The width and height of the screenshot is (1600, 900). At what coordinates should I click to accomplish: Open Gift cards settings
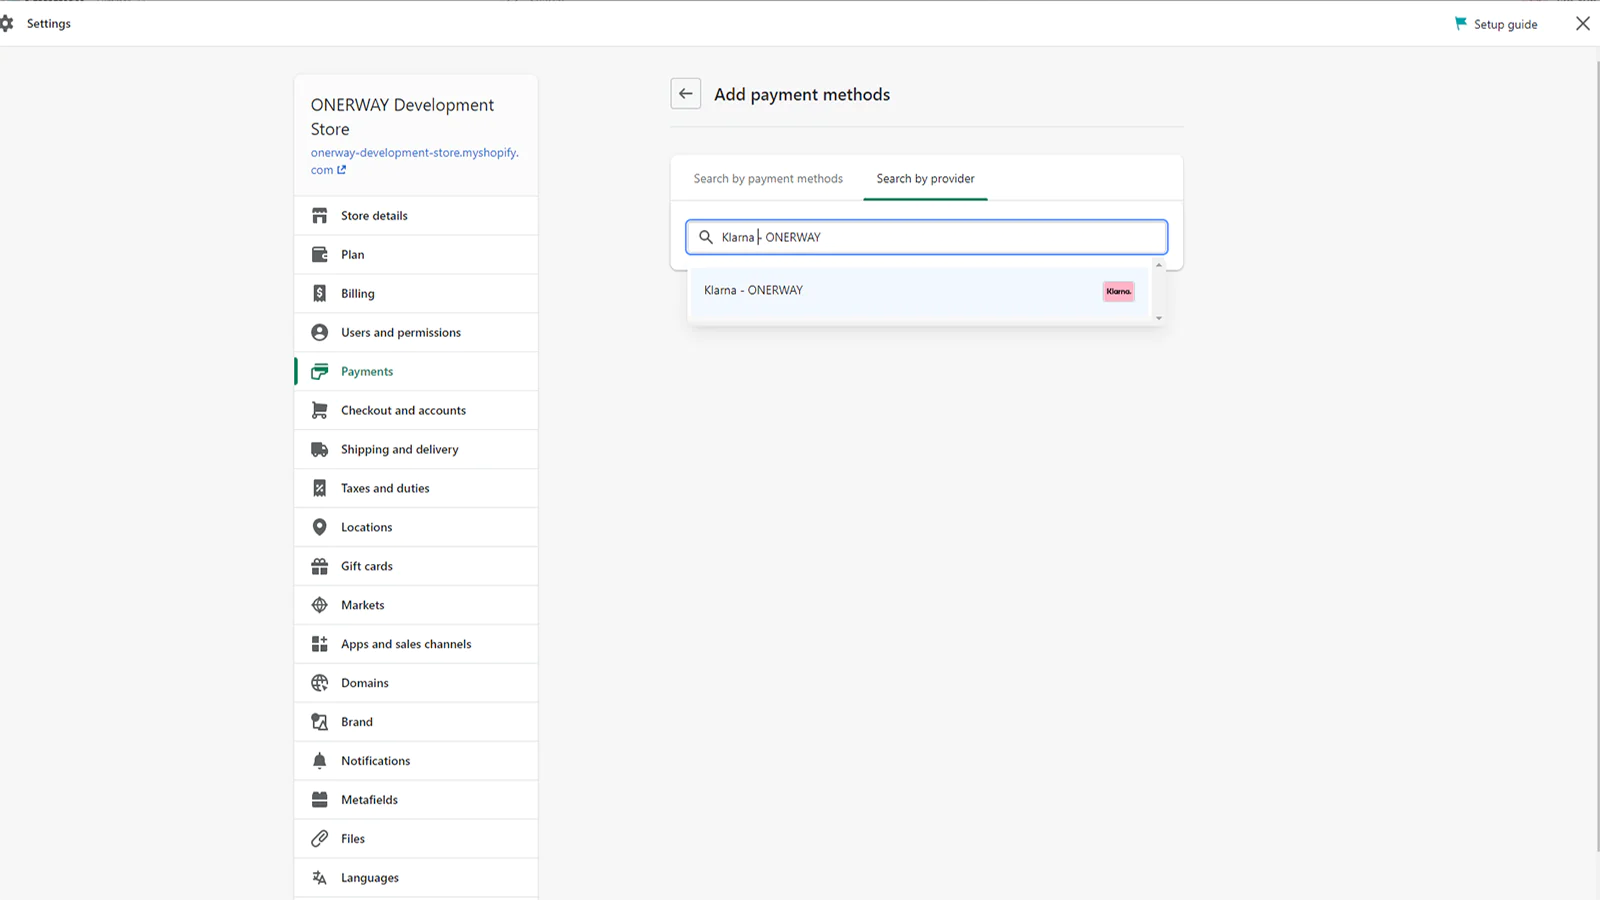click(x=416, y=567)
